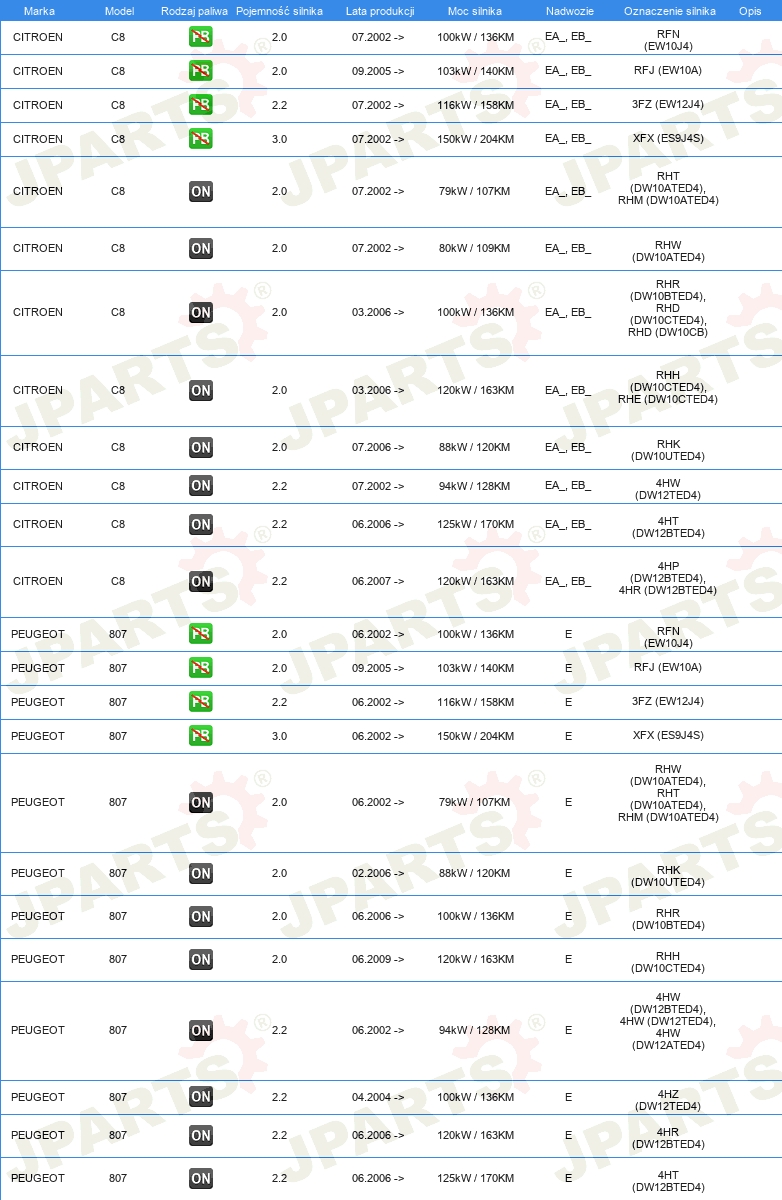This screenshot has width=782, height=1200.
Task: Click the '4HZ (DW12TED4)' engine code cell
Action: click(668, 1100)
